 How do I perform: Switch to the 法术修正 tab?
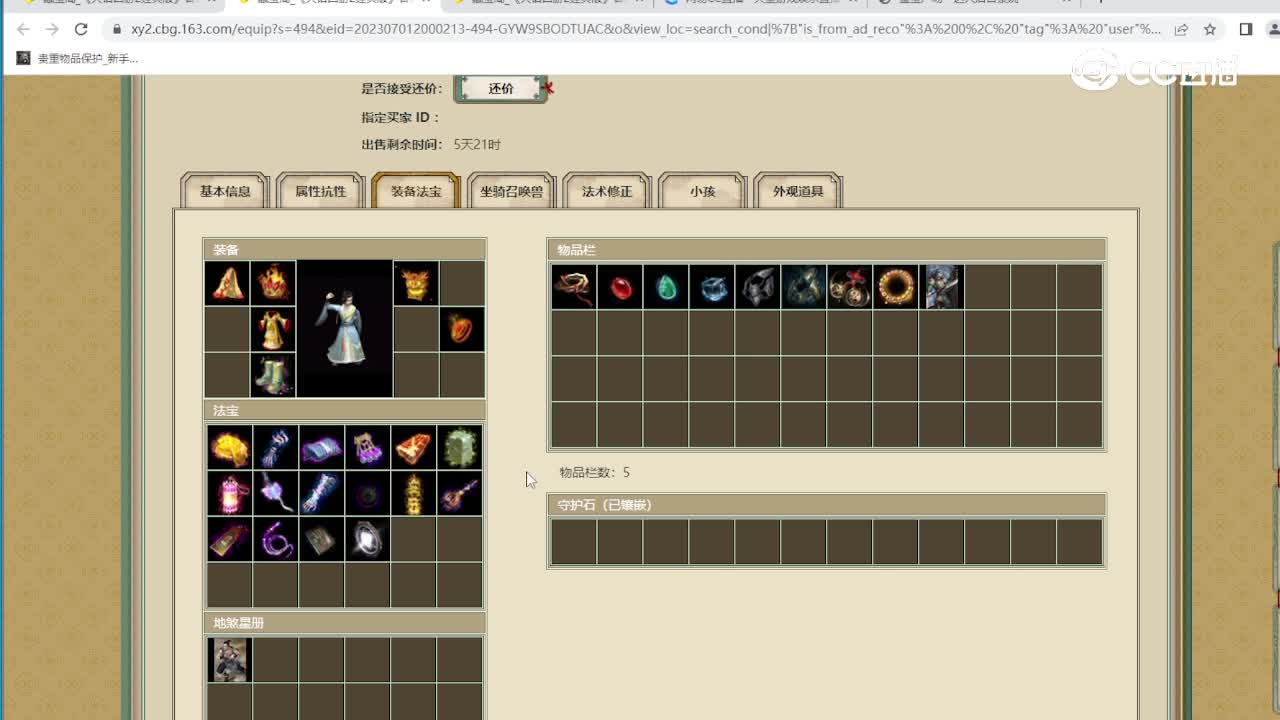tap(607, 191)
